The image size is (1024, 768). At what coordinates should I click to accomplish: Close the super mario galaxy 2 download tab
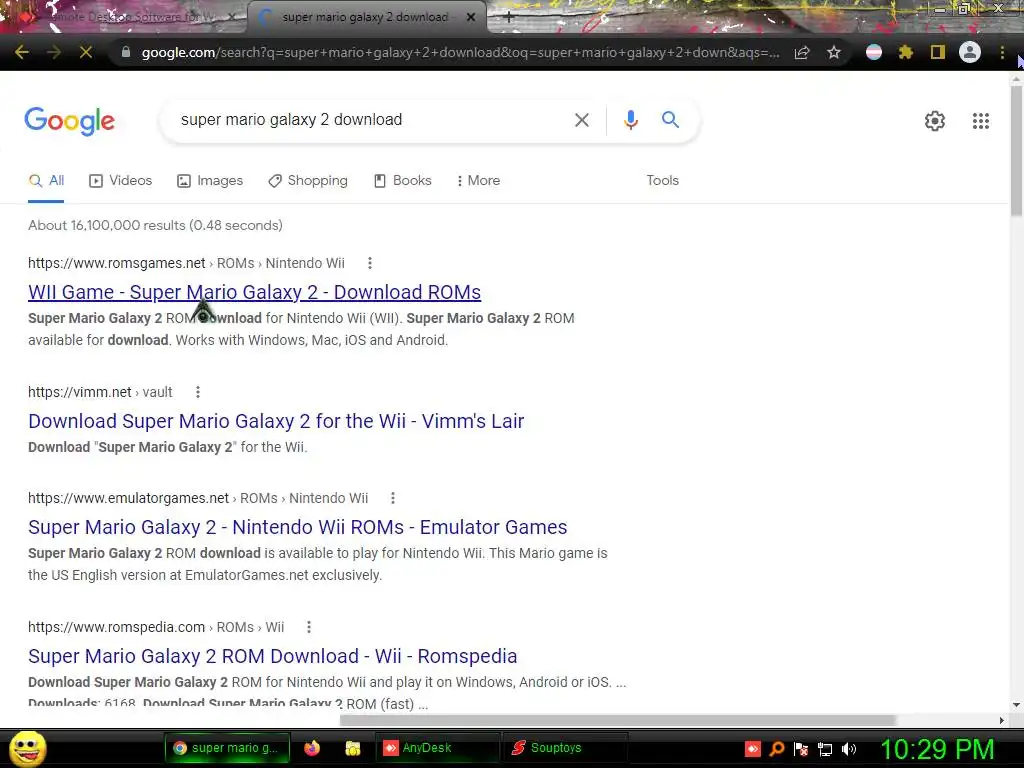pyautogui.click(x=471, y=17)
